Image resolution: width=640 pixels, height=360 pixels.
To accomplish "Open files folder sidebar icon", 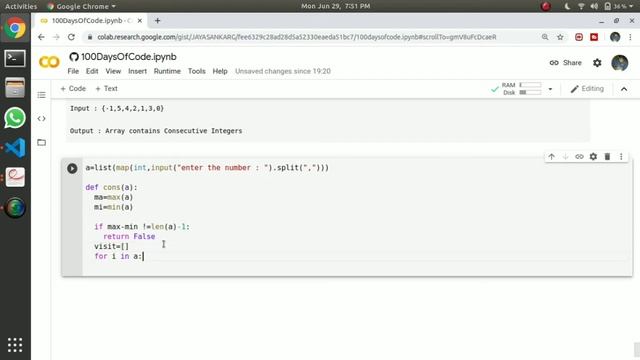I will (x=41, y=142).
